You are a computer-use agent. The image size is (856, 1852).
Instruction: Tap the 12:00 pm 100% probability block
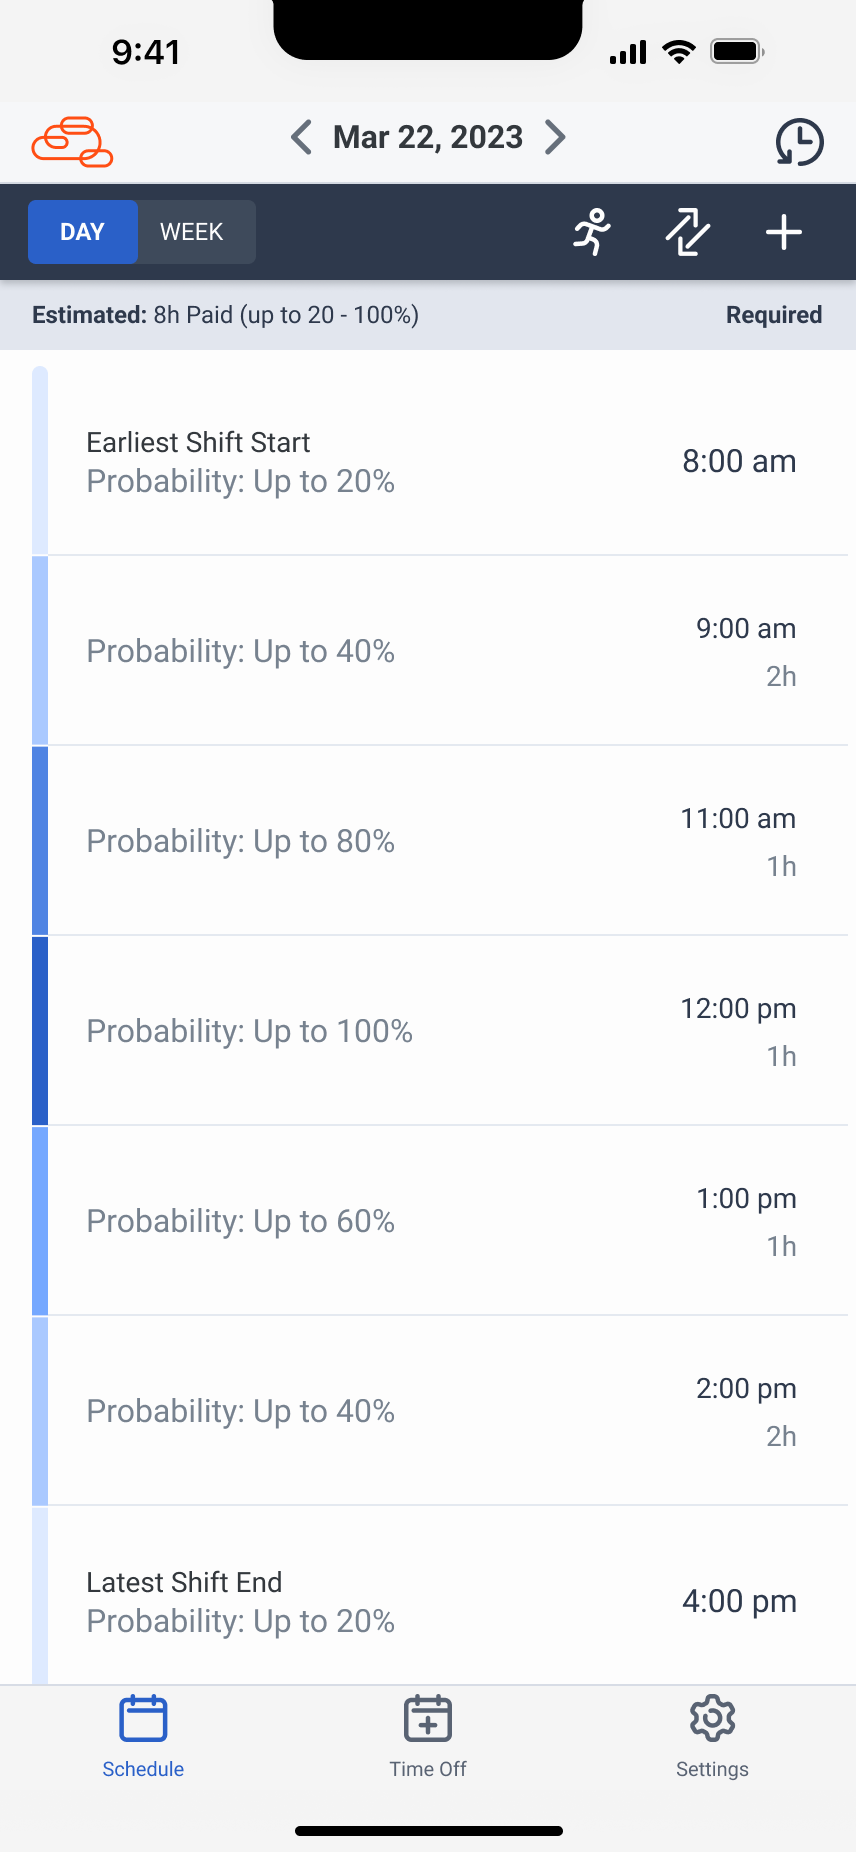tap(440, 1031)
